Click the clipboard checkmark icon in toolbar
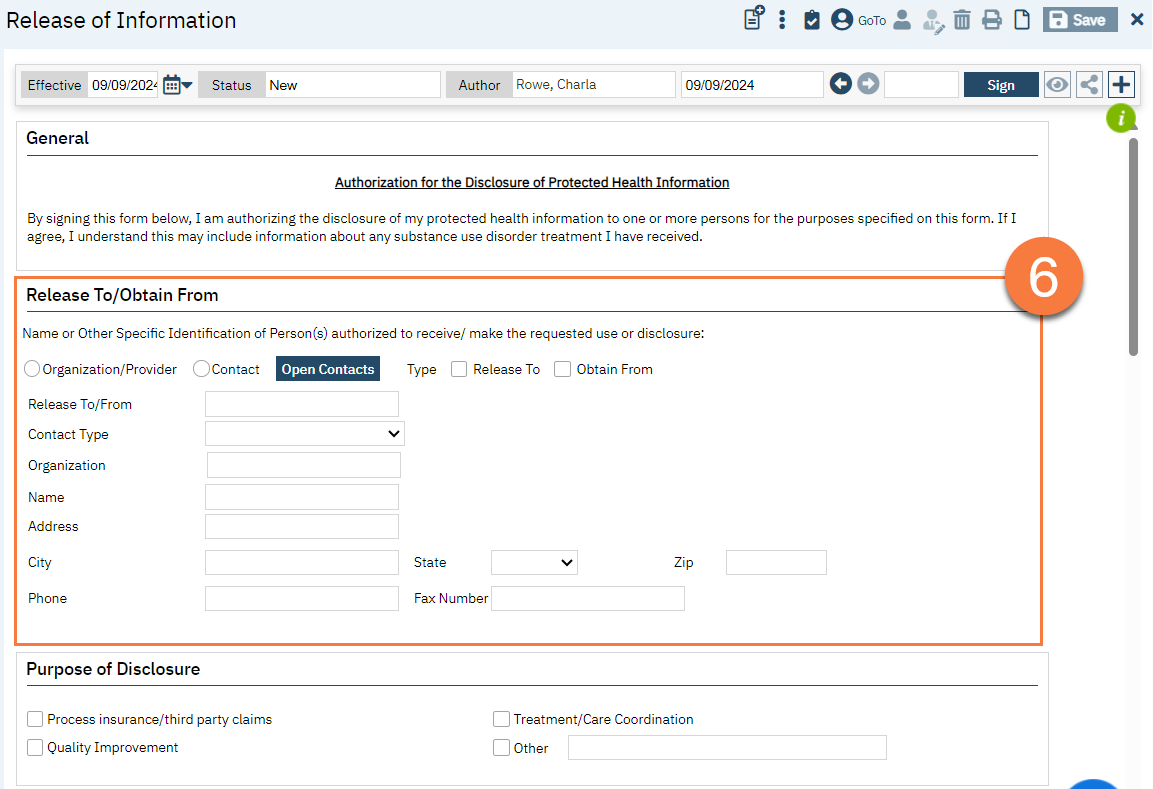This screenshot has height=789, width=1153. point(811,19)
